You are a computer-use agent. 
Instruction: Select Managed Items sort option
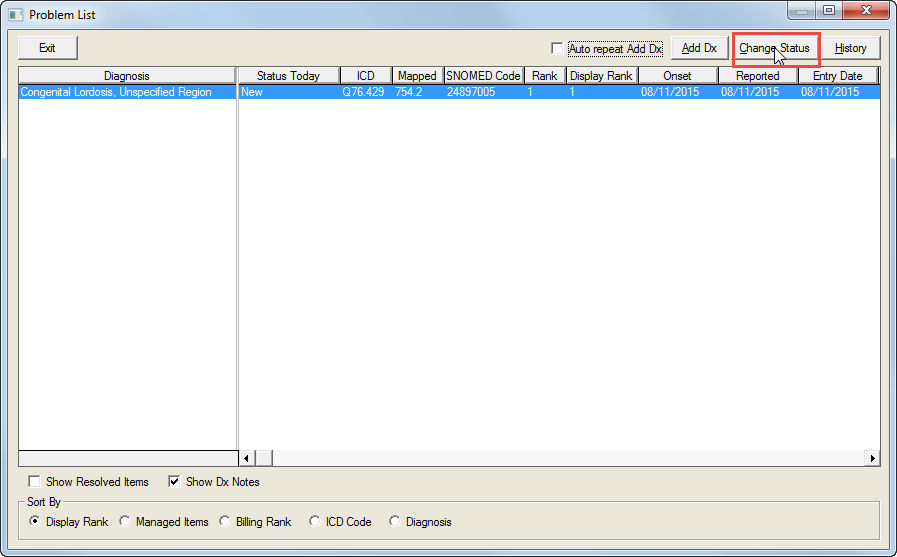(x=125, y=522)
